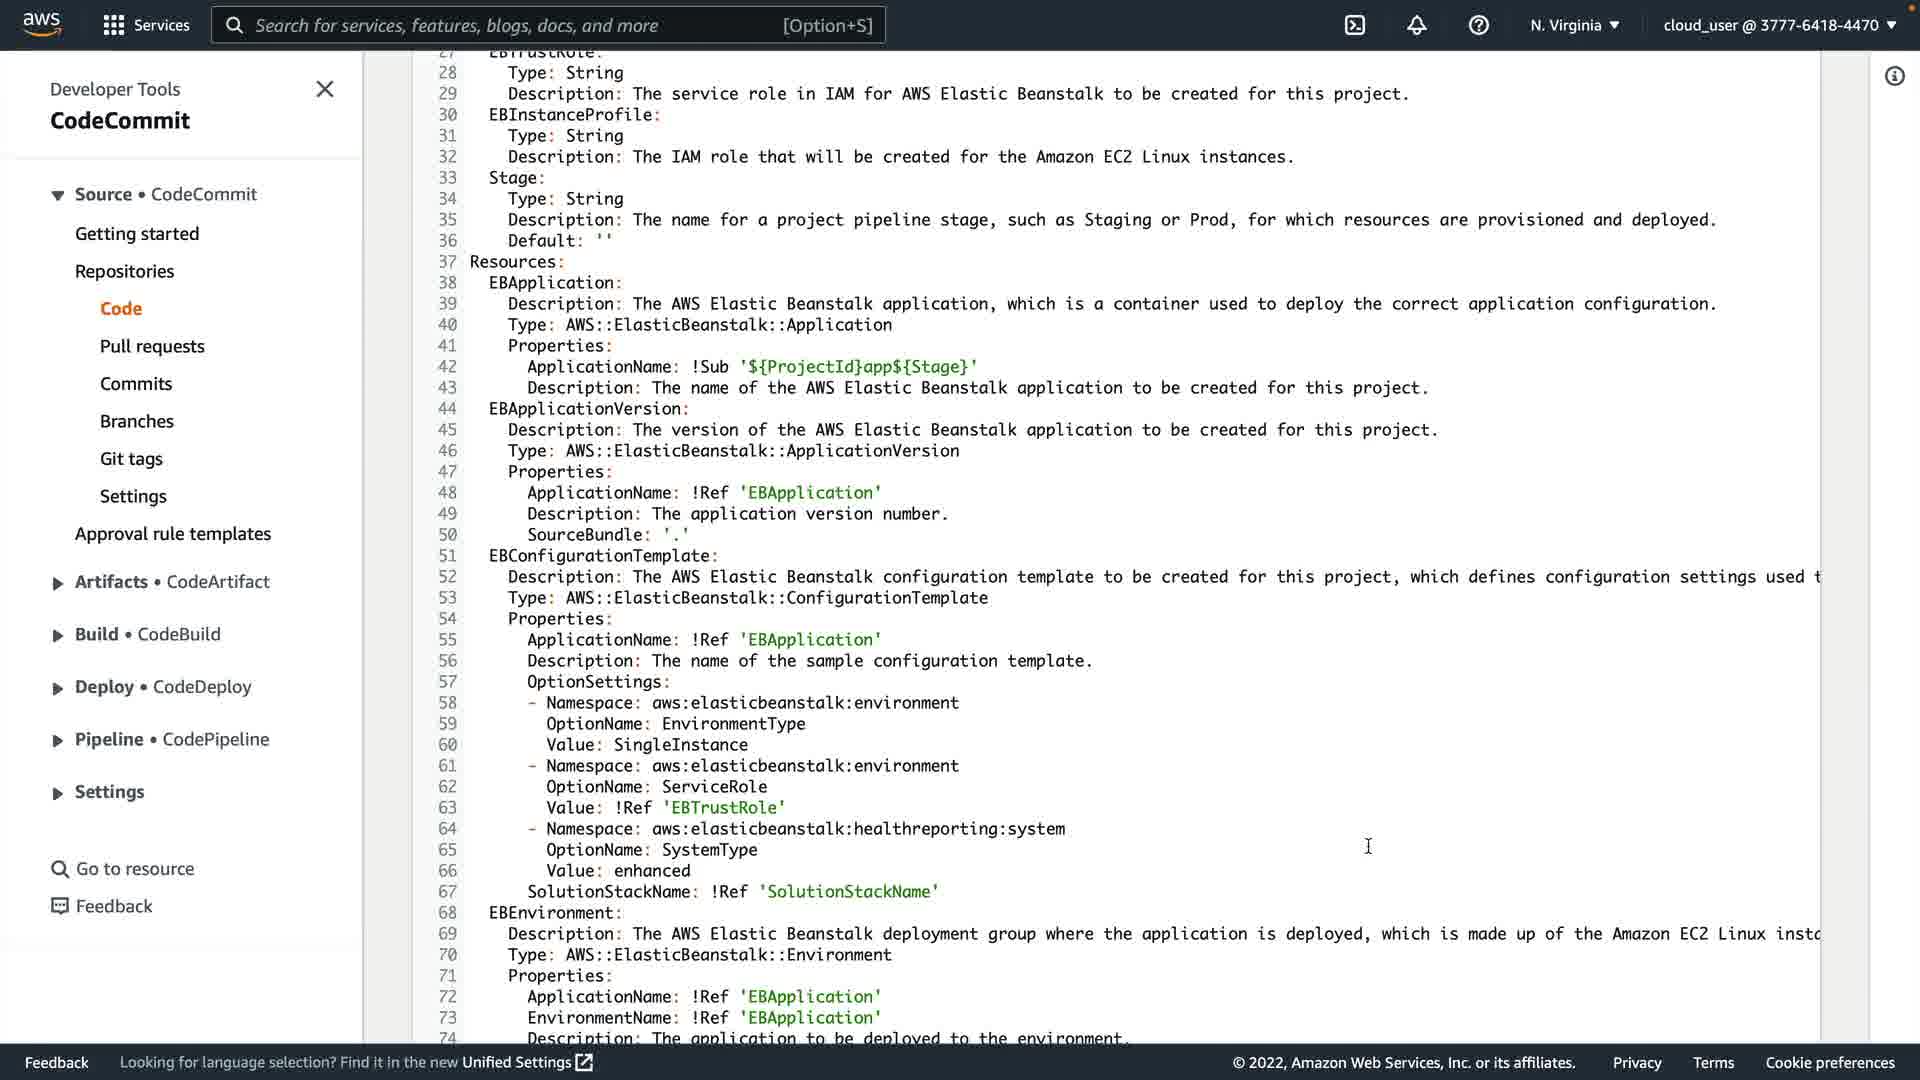The image size is (1920, 1080).
Task: Select Pull requests in the sidebar
Action: (x=152, y=346)
